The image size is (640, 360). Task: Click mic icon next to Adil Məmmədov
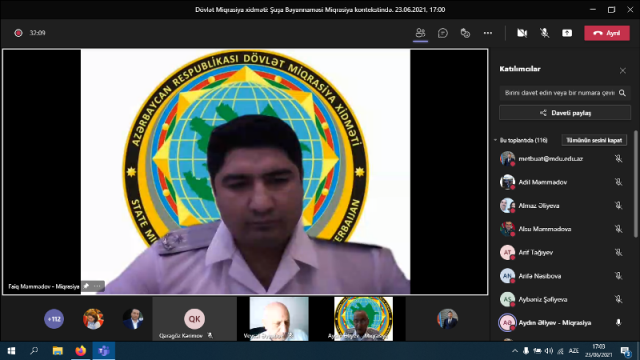(618, 182)
